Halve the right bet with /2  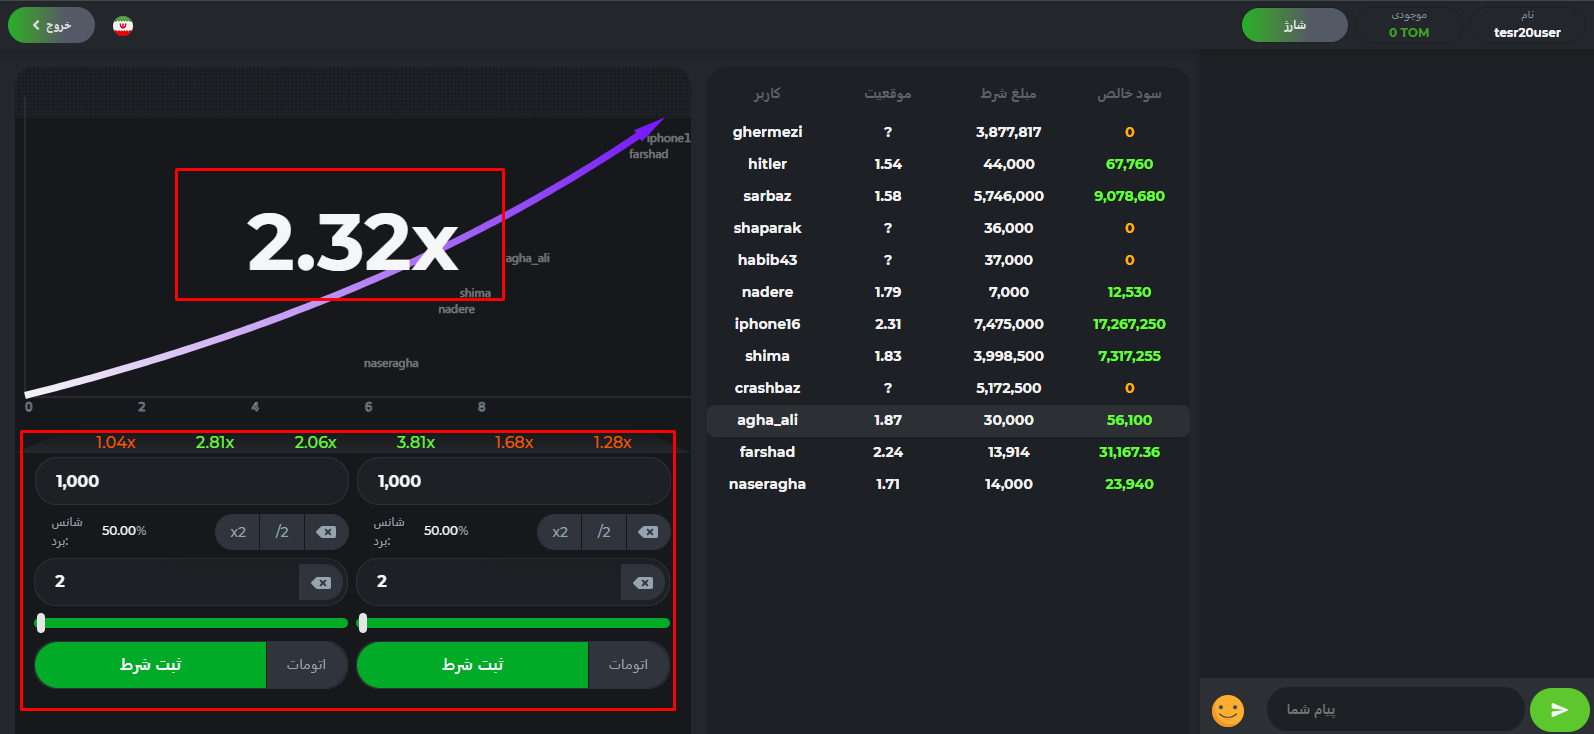604,532
